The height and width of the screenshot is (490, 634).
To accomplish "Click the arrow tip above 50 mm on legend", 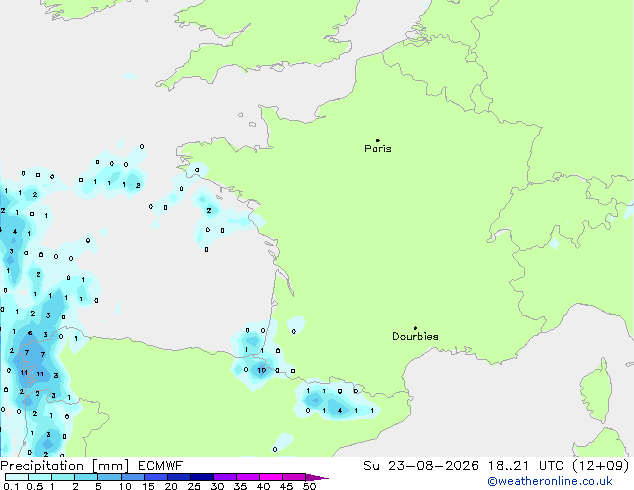I will point(317,477).
